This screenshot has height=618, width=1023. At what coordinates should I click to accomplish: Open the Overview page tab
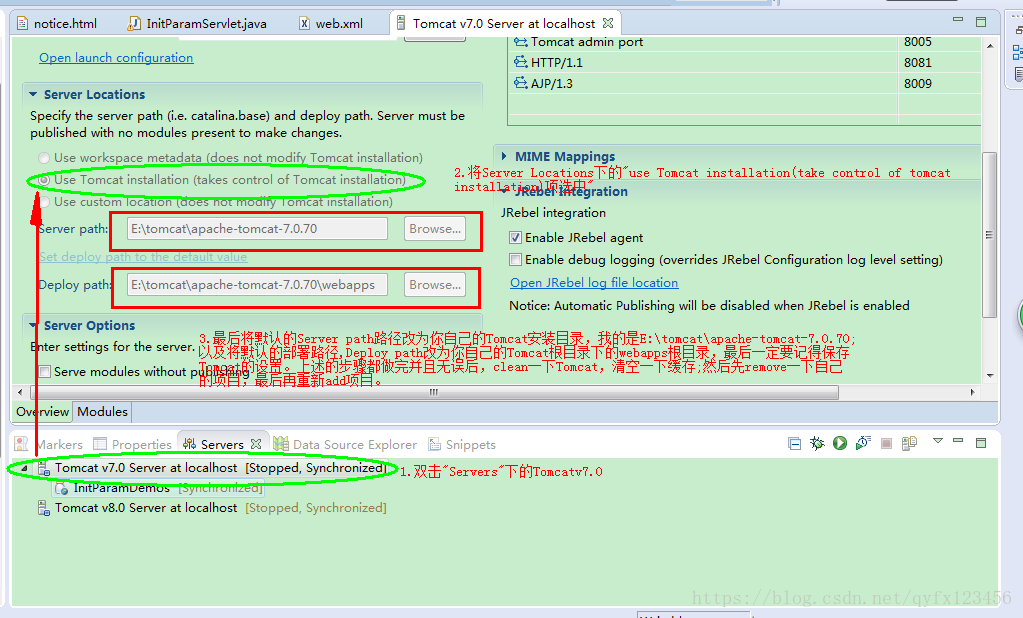(x=42, y=412)
